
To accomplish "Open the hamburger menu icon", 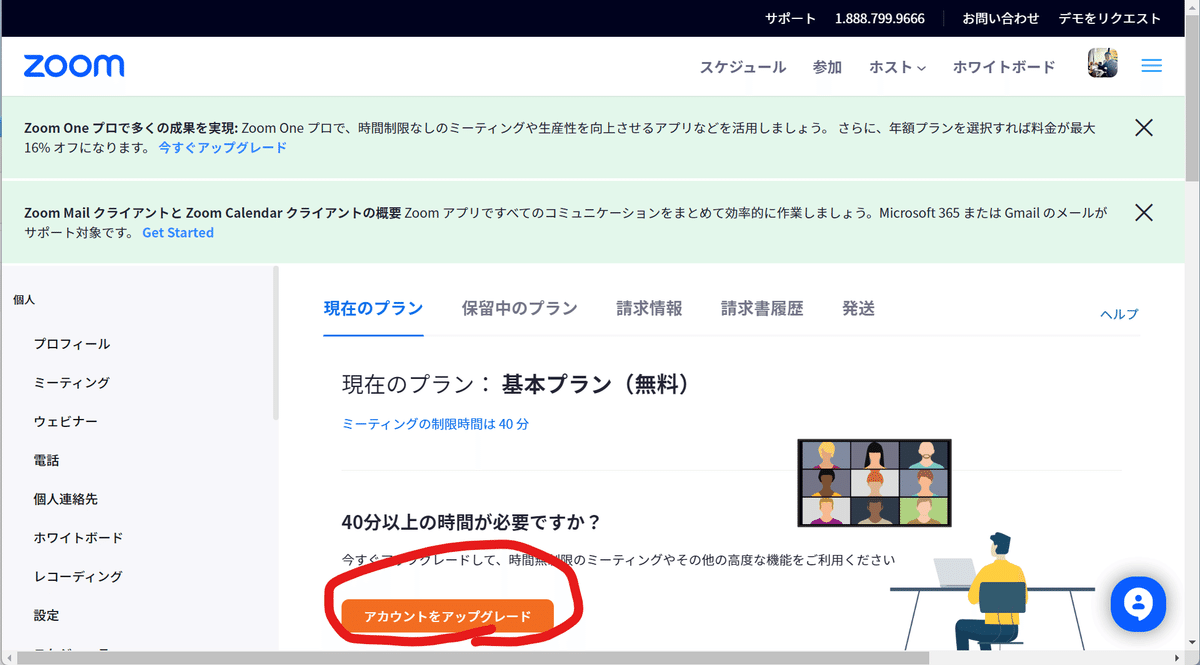I will point(1151,66).
